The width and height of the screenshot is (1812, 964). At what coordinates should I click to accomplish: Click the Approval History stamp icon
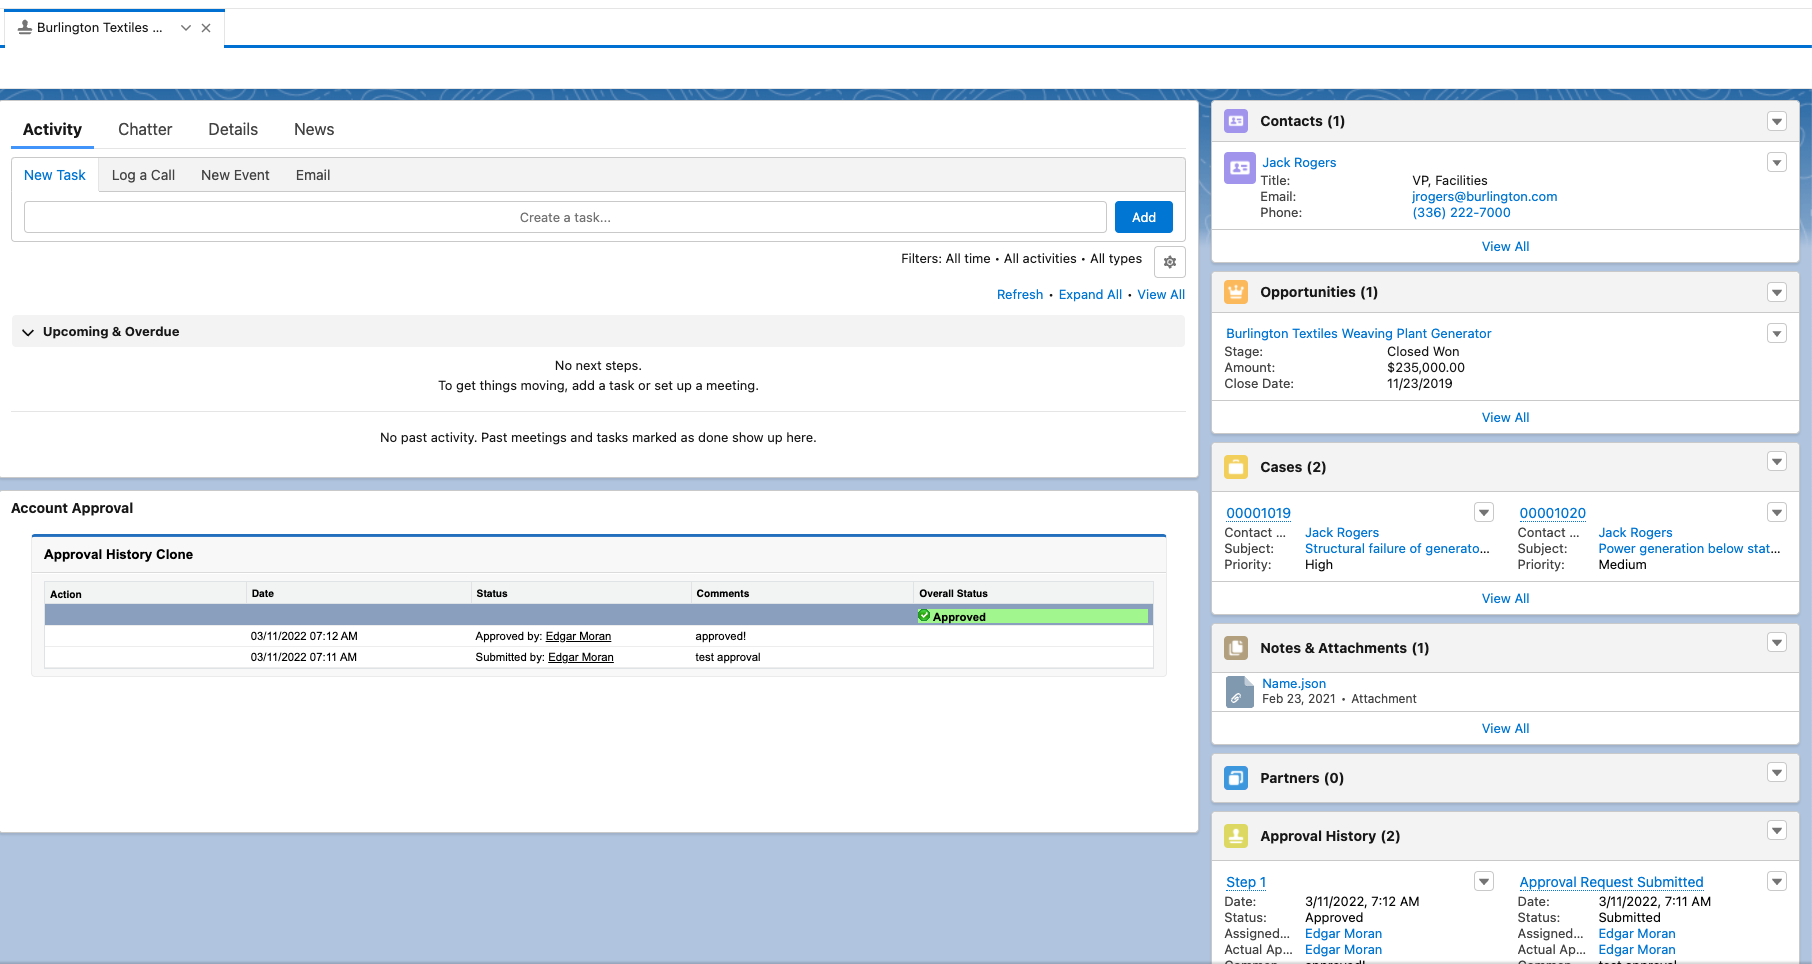(x=1236, y=836)
